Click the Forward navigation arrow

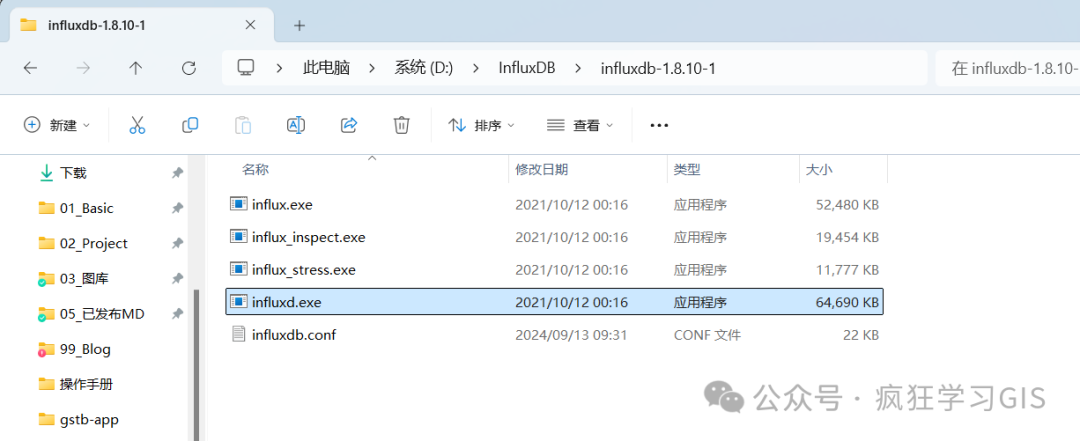pyautogui.click(x=83, y=68)
